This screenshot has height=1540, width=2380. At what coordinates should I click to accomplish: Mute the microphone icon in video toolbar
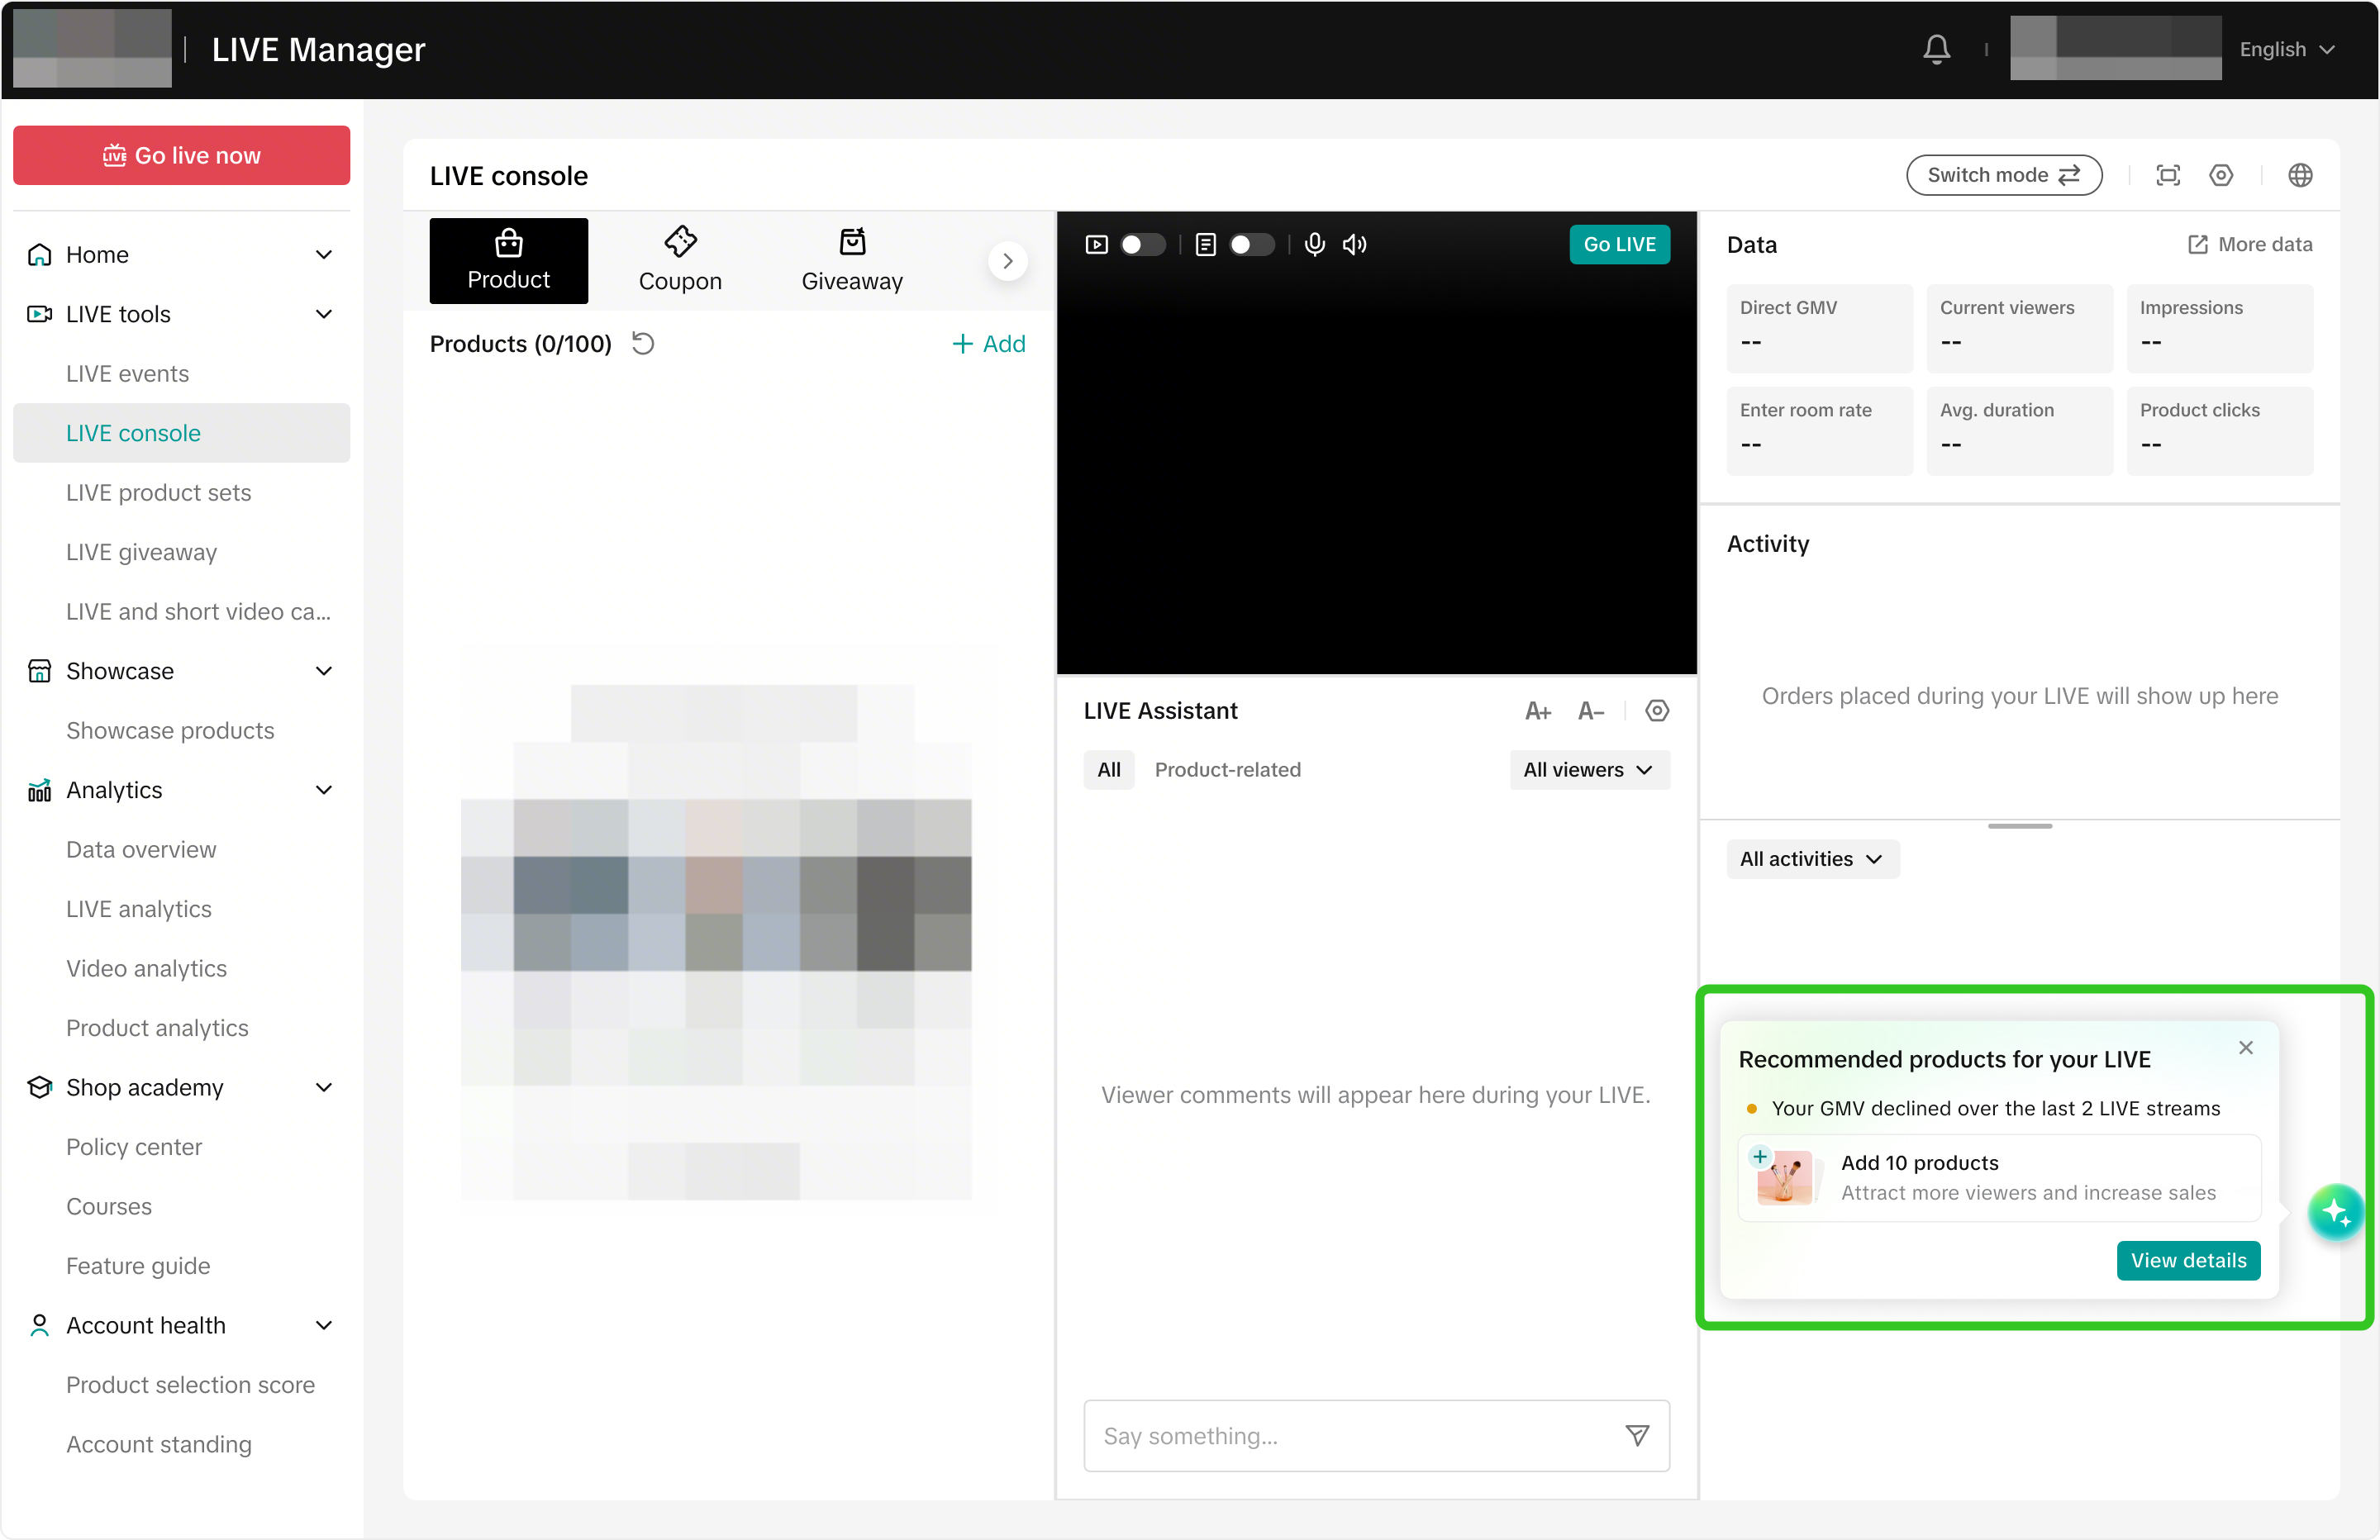coord(1315,244)
